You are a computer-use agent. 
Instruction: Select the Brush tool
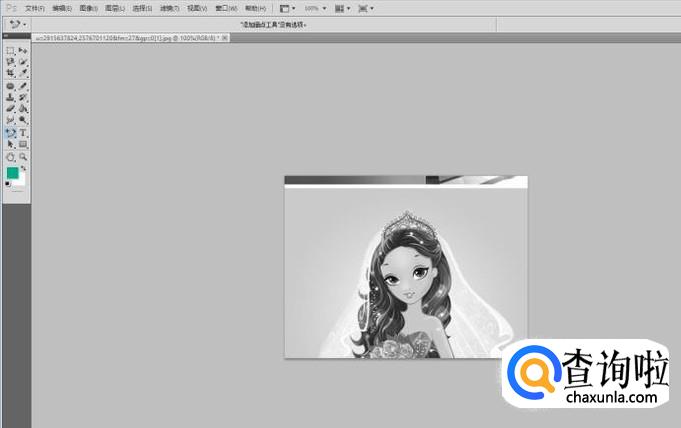click(23, 86)
